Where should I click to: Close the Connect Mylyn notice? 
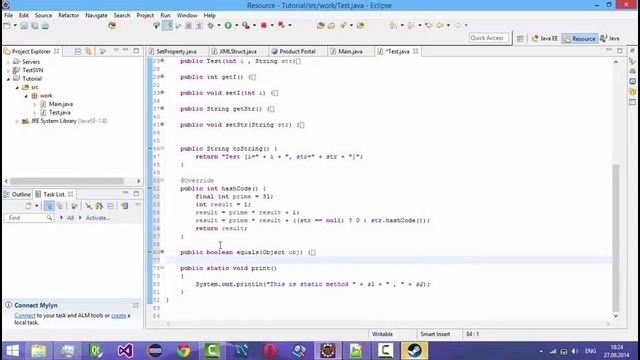[136, 305]
